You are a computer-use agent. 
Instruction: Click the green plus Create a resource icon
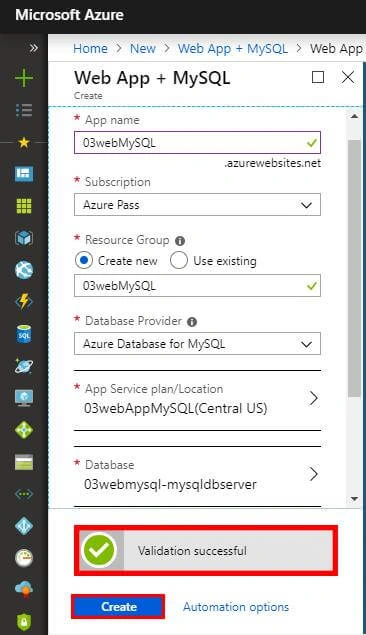[x=24, y=77]
